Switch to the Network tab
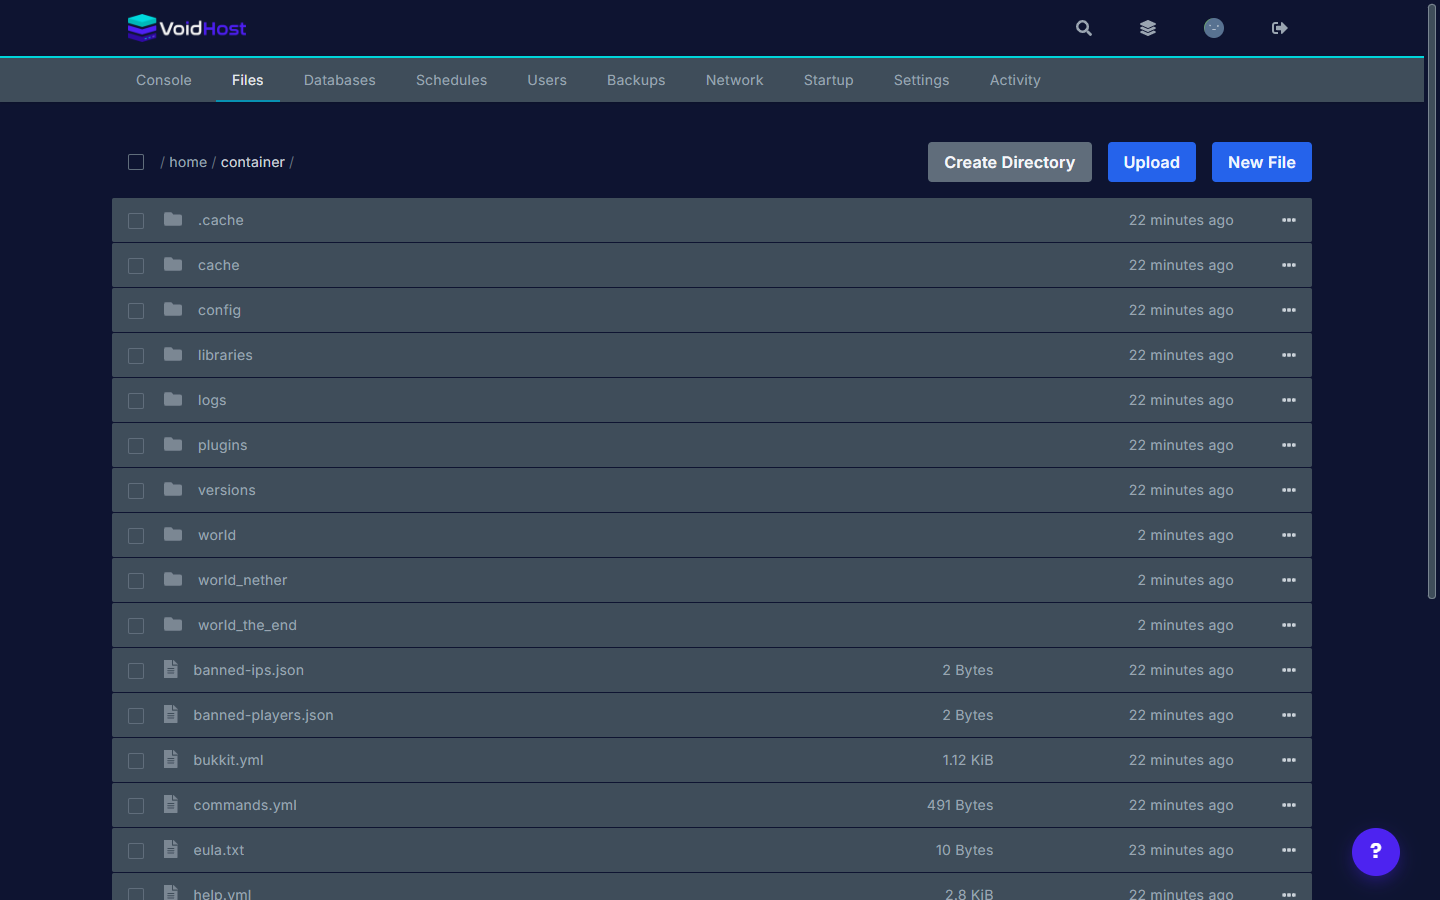 click(735, 80)
